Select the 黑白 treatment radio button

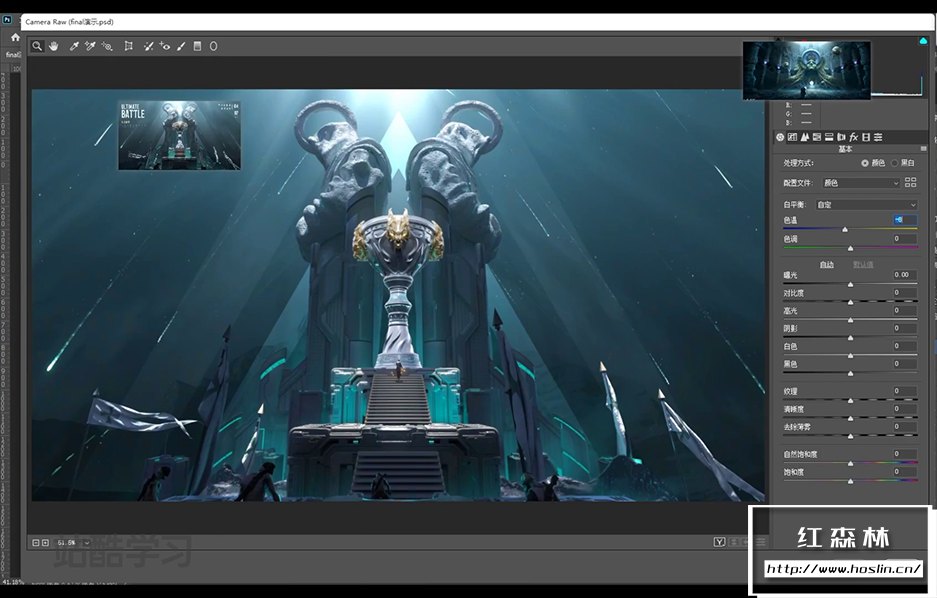895,163
